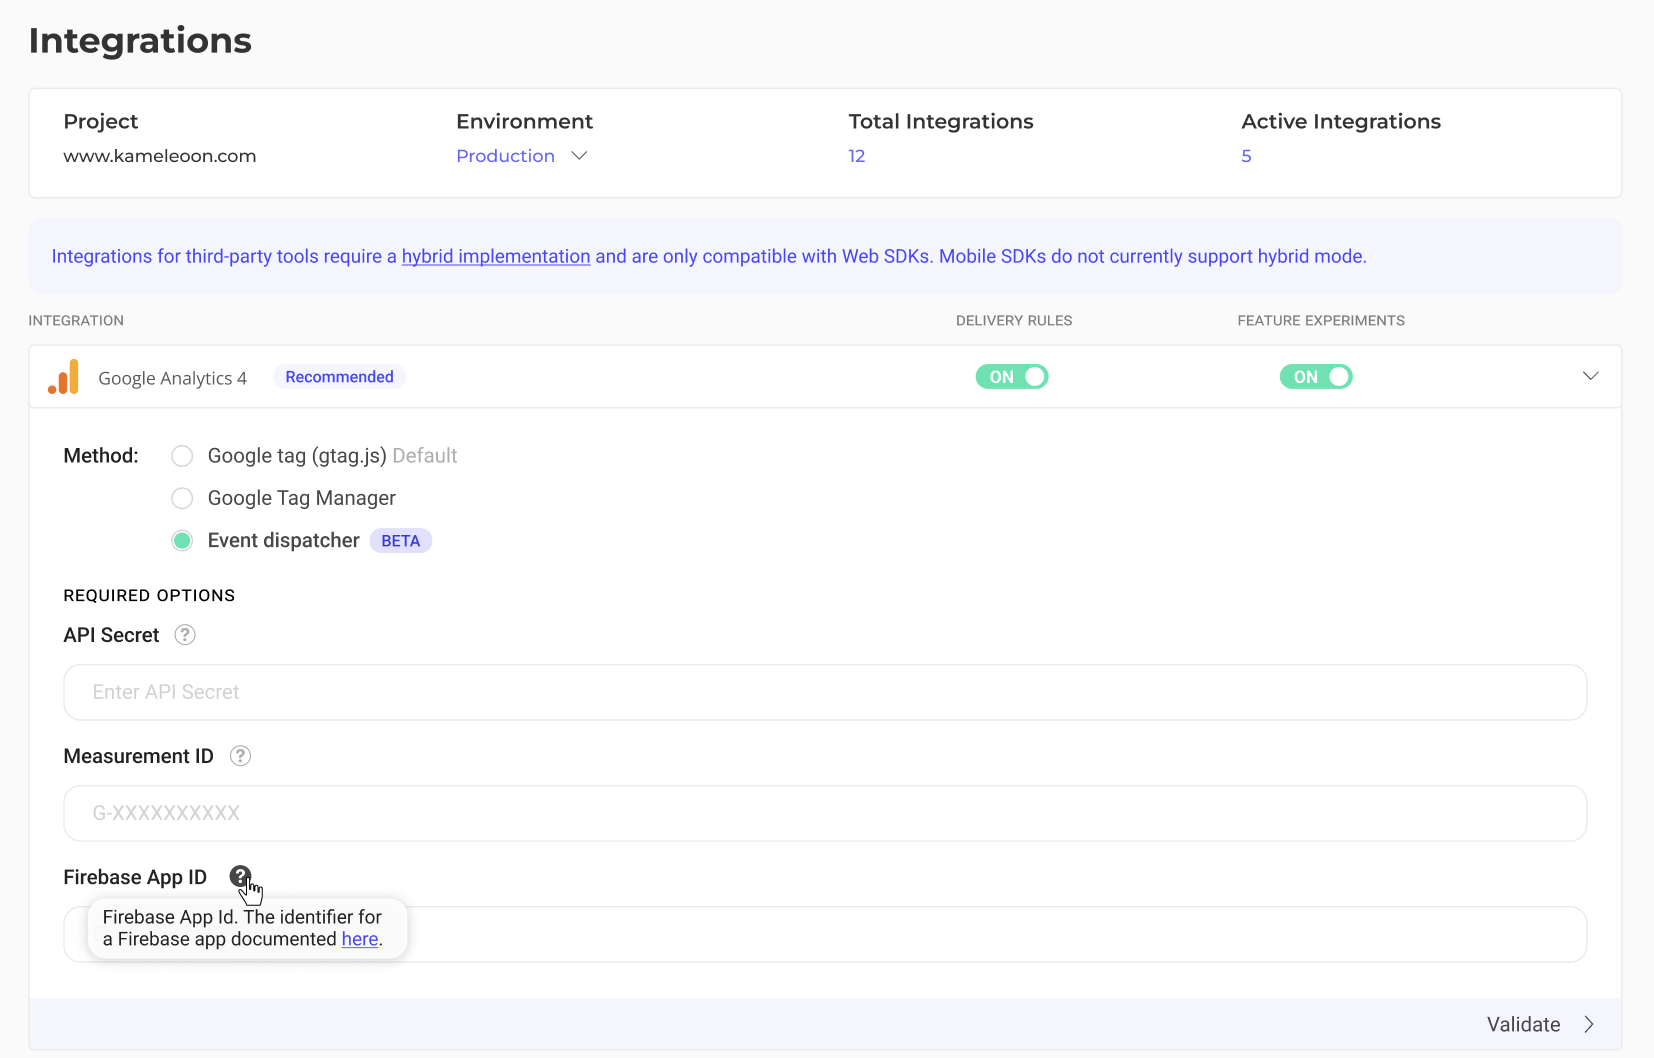The image size is (1654, 1058).
Task: Turn off the Delivery Rules toggle
Action: pyautogui.click(x=1012, y=377)
